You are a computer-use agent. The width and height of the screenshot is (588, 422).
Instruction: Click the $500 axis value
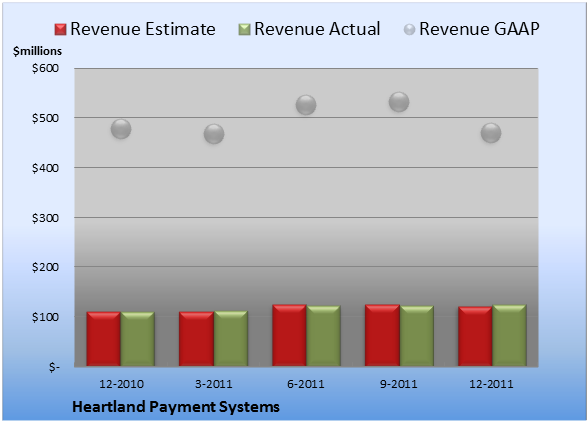click(45, 118)
